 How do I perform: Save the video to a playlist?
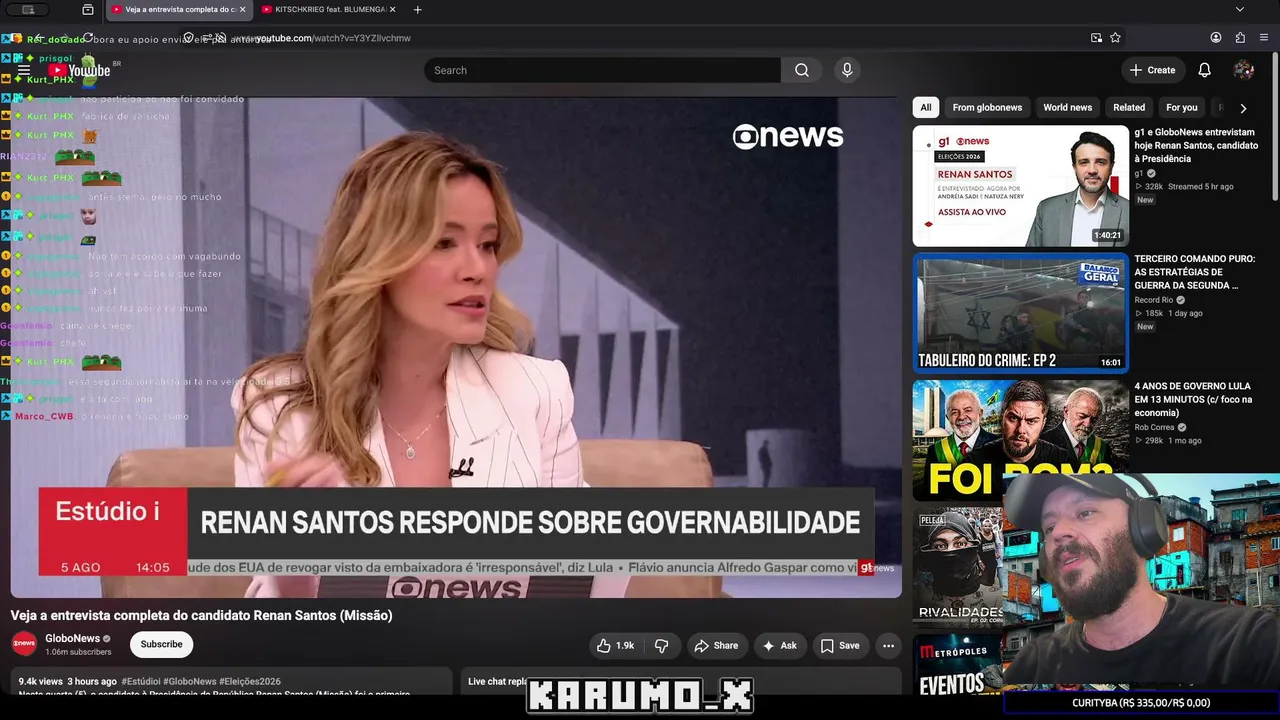pyautogui.click(x=840, y=646)
